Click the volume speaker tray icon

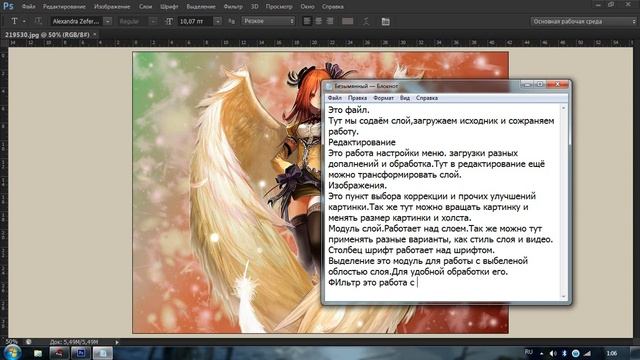pos(553,353)
